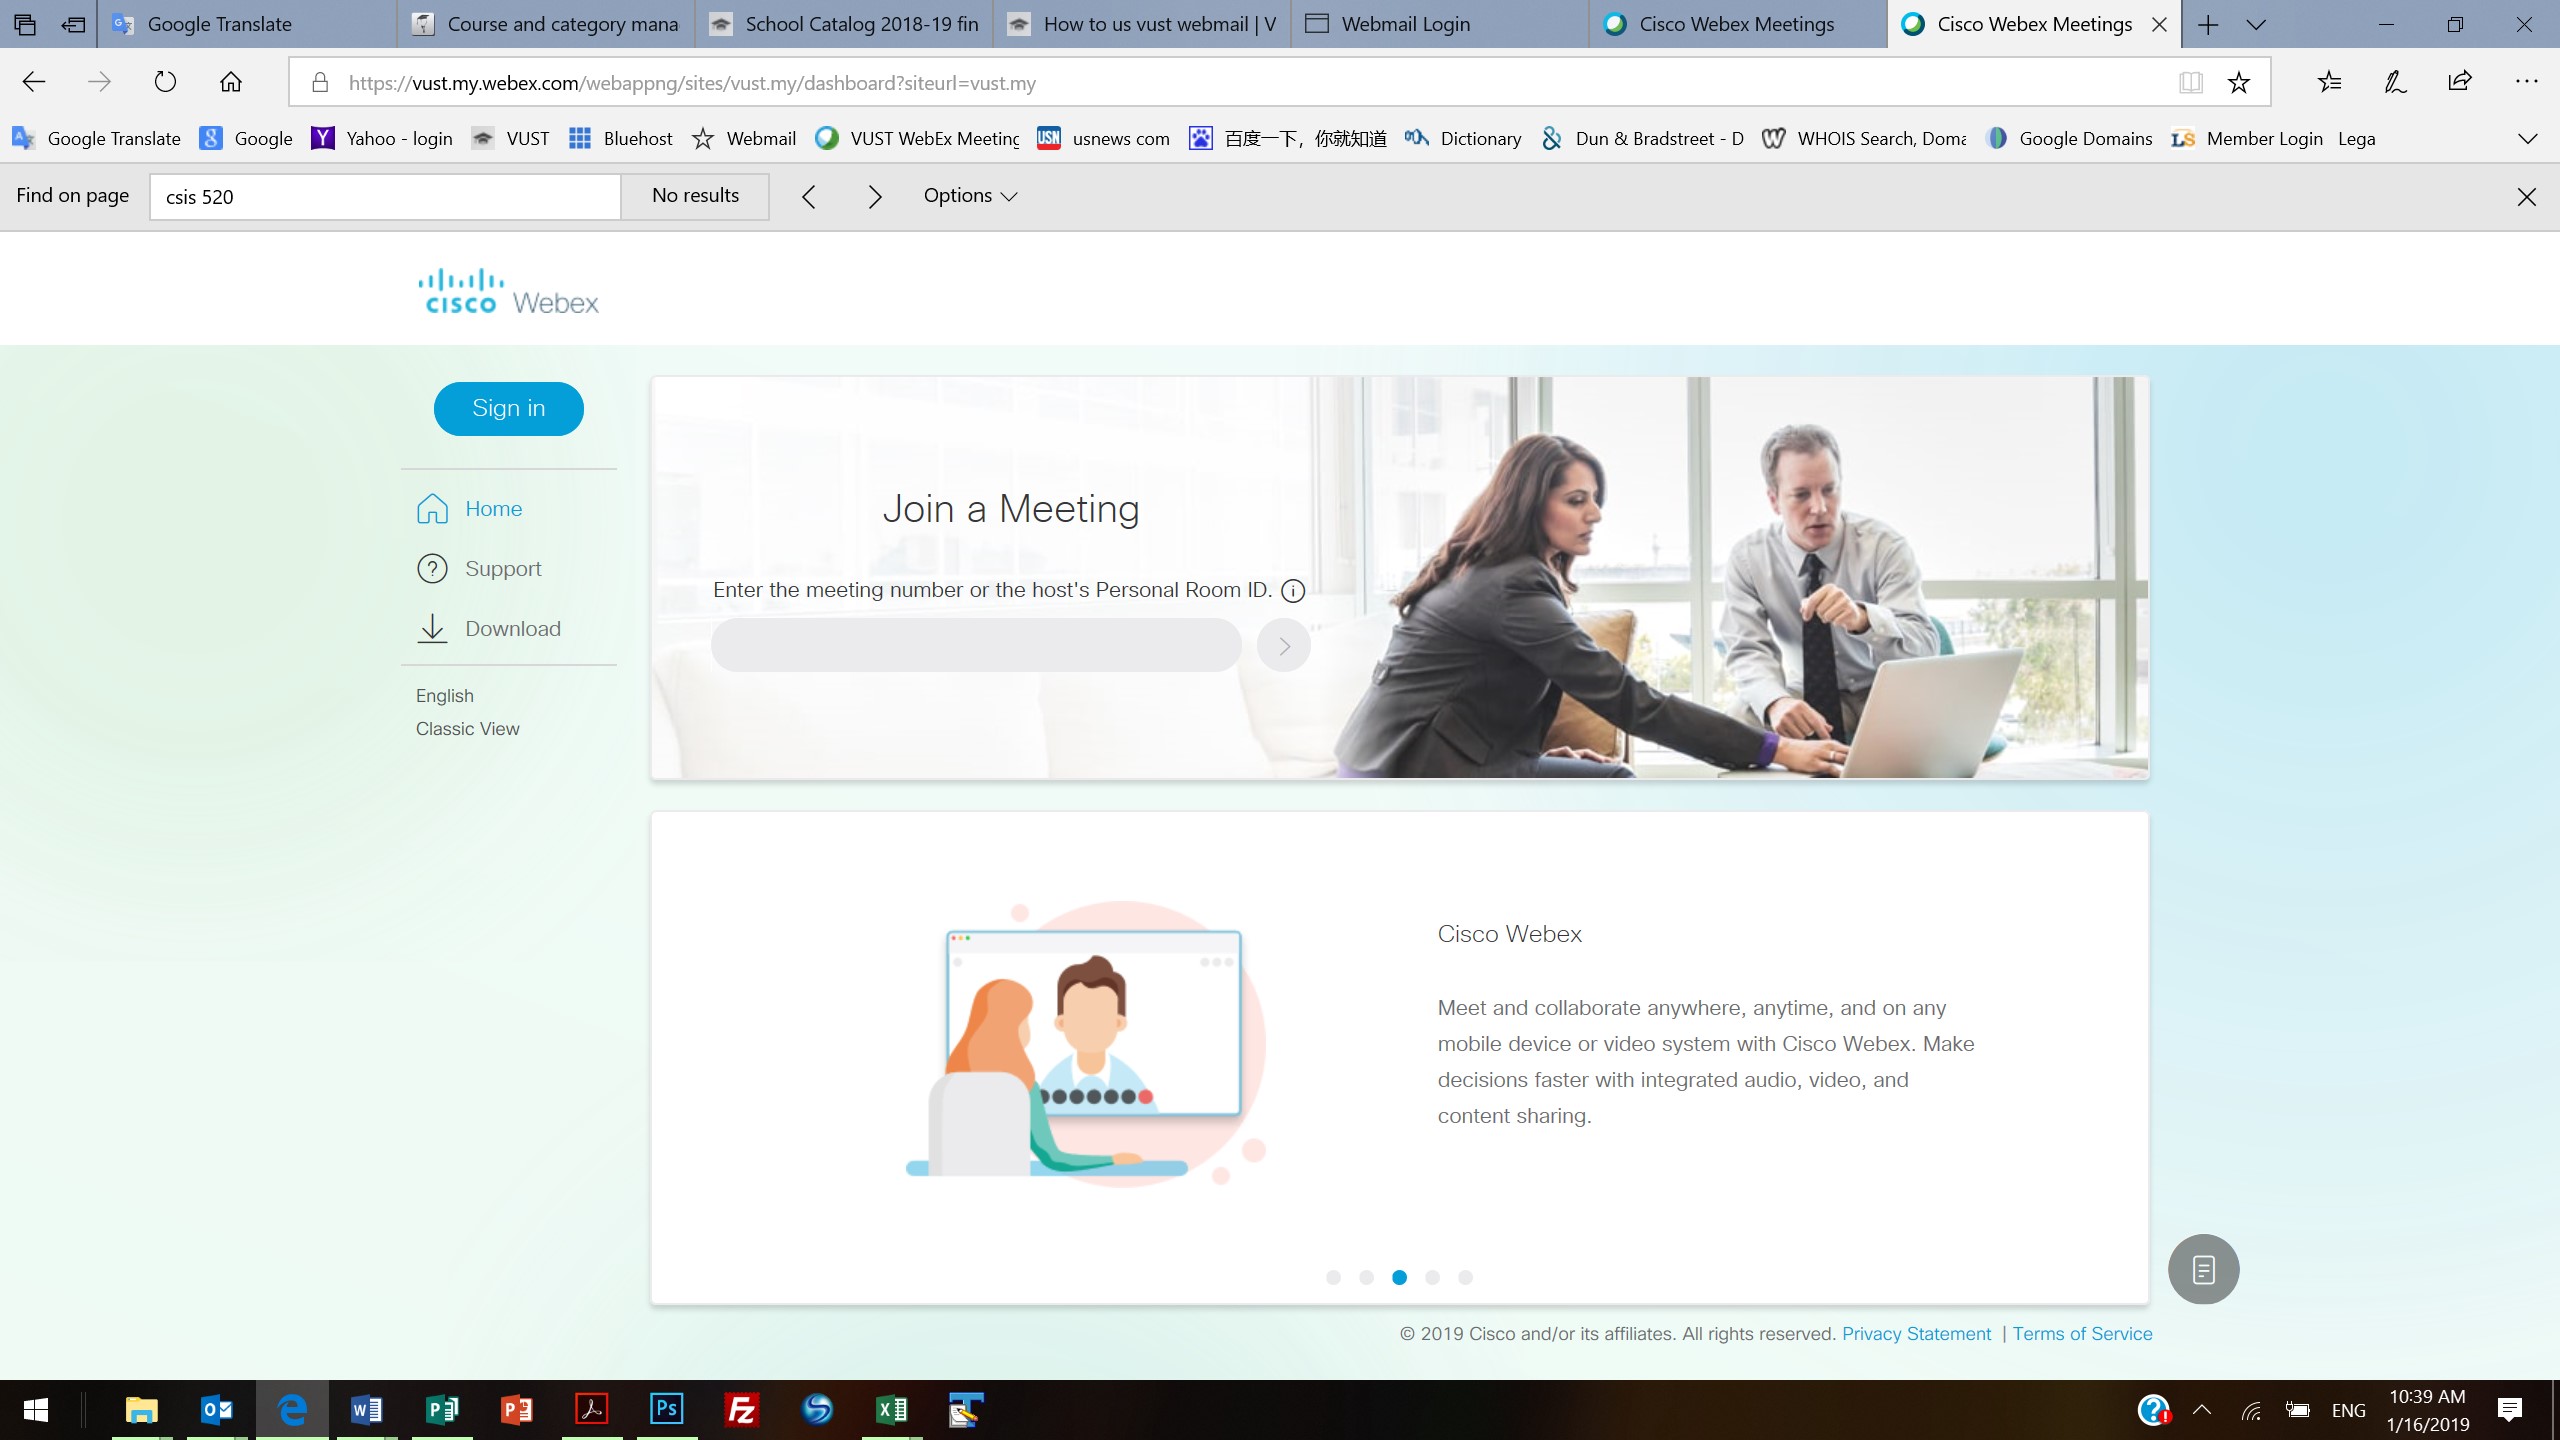Open Photoshop from taskbar
Viewport: 2560px width, 1440px height.
666,1410
